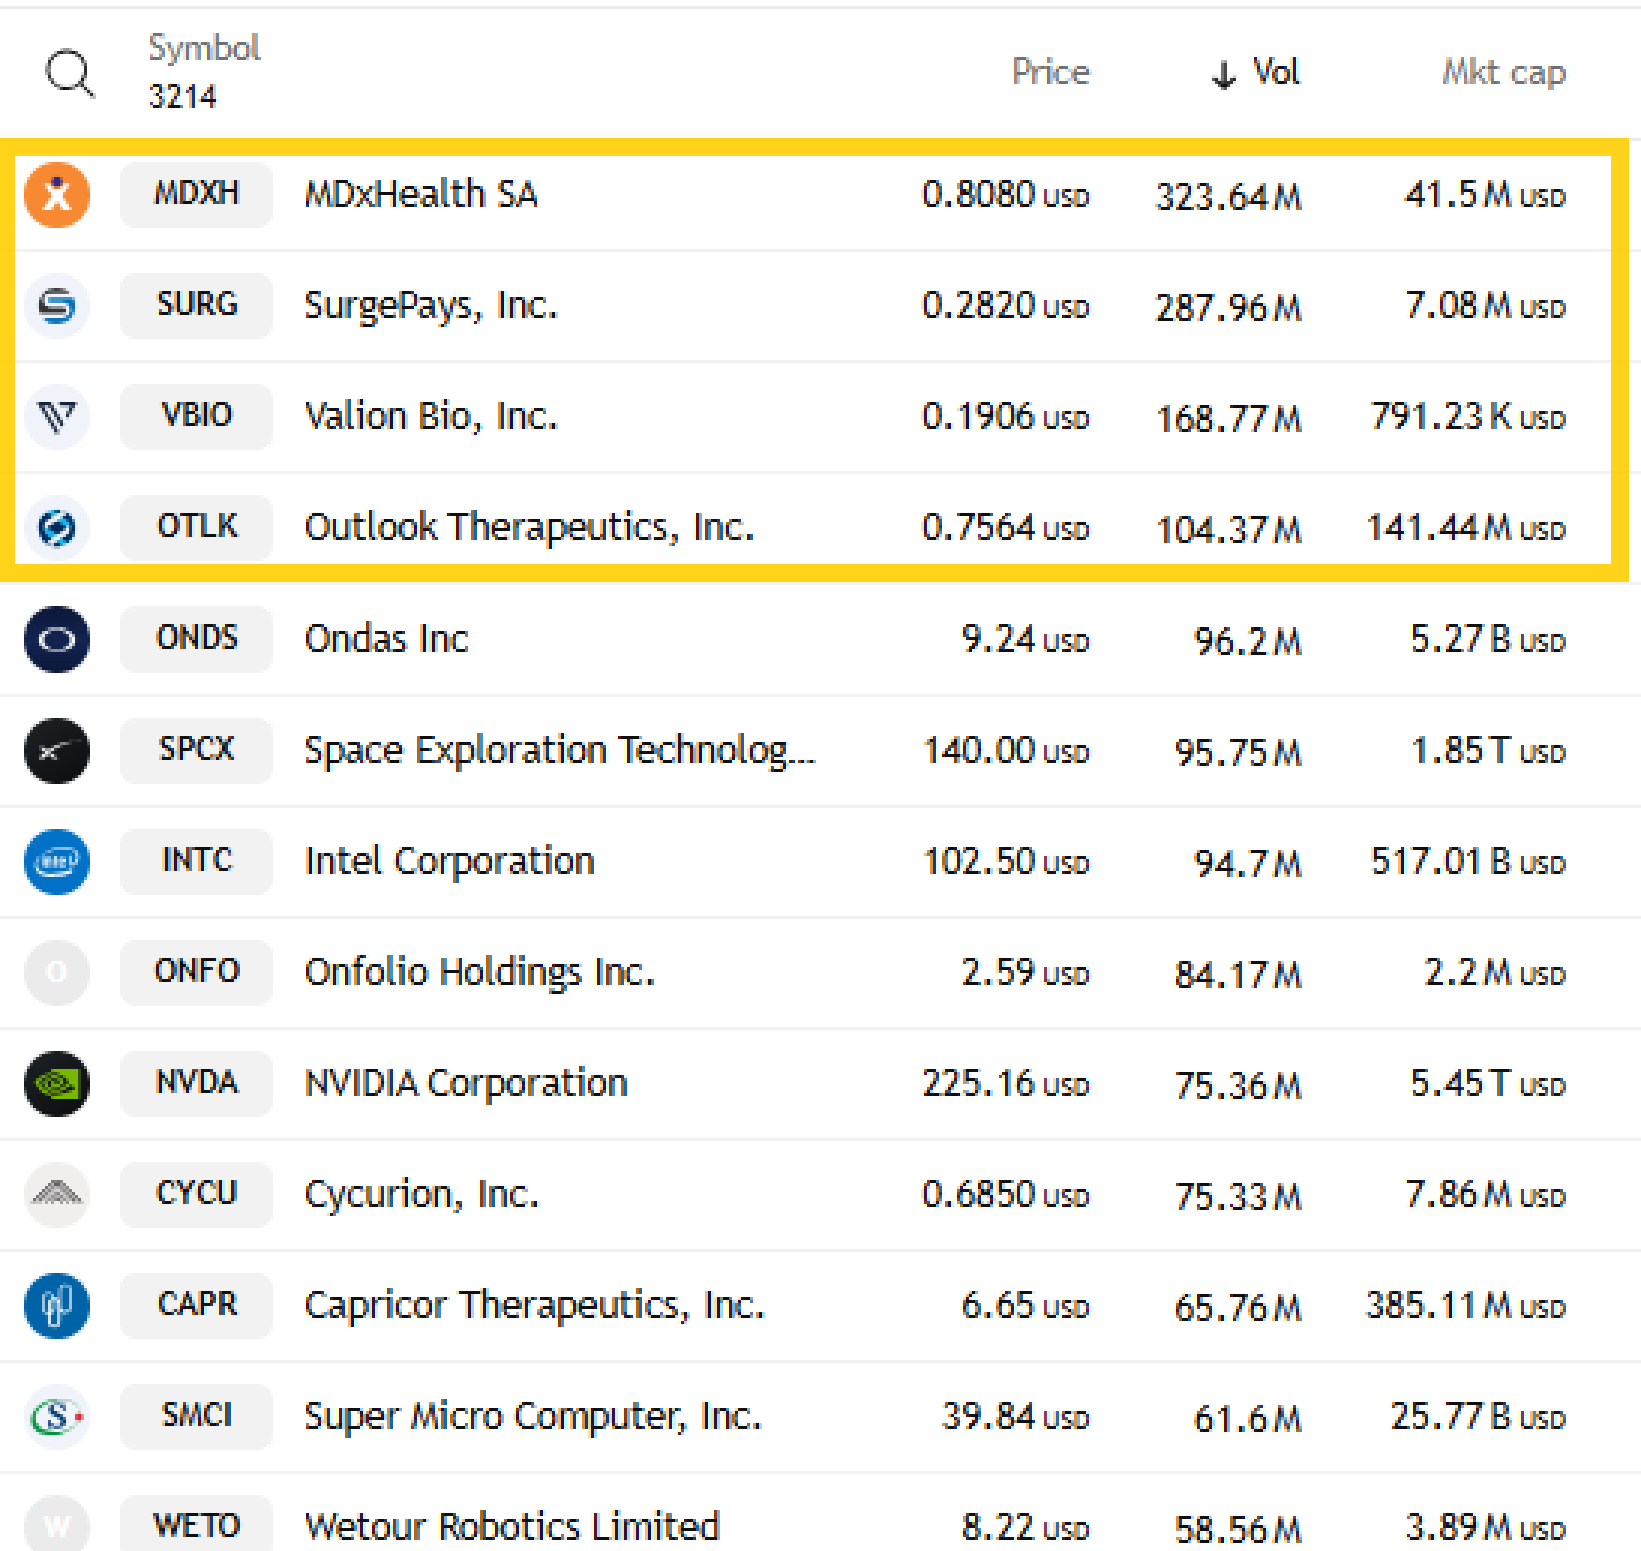1641x1551 pixels.
Task: Open the SurgePays, Inc. company link
Action: (x=431, y=306)
